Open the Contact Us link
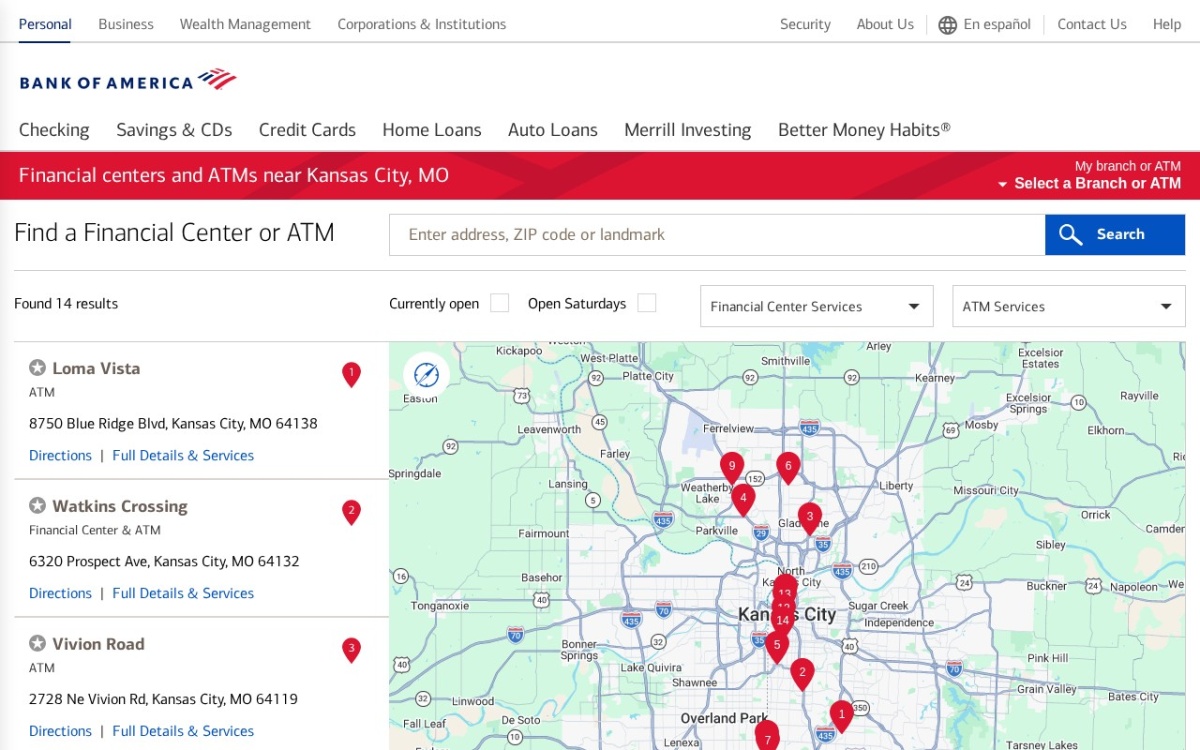1200x750 pixels. point(1092,24)
